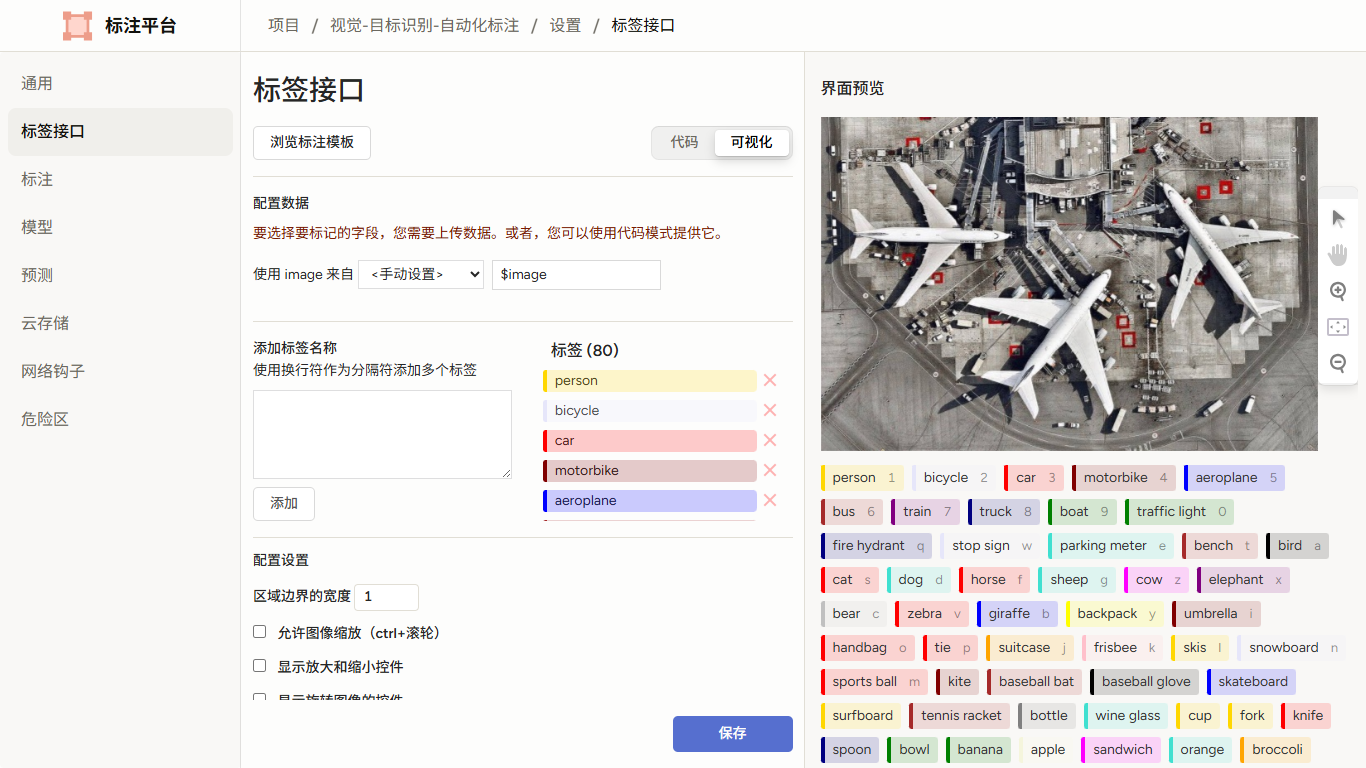Enable 允许图像缩放 checkbox
Screen dimensions: 1366x768
(260, 632)
